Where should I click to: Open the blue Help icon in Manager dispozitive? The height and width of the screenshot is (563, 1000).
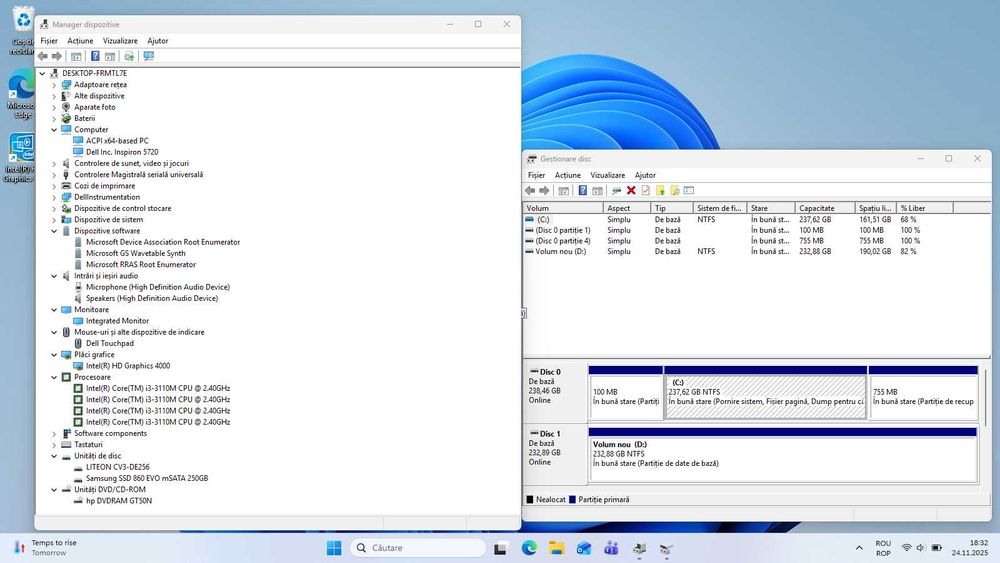95,56
